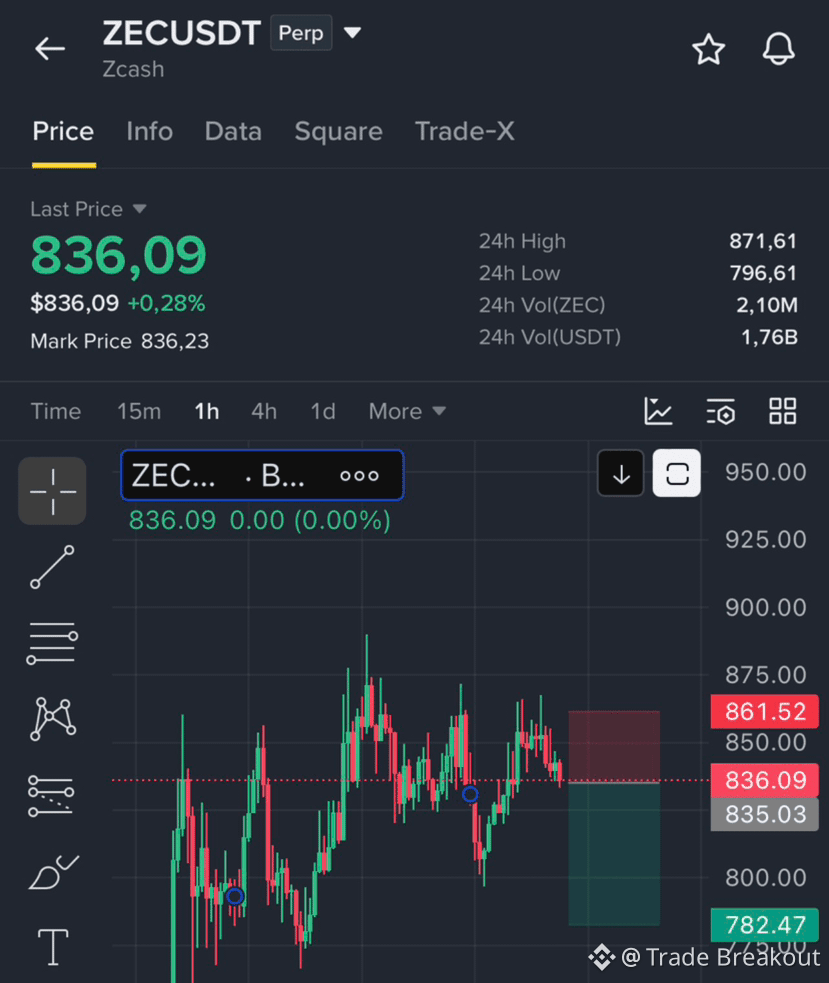Open chart settings list icon
829x983 pixels.
click(x=721, y=411)
